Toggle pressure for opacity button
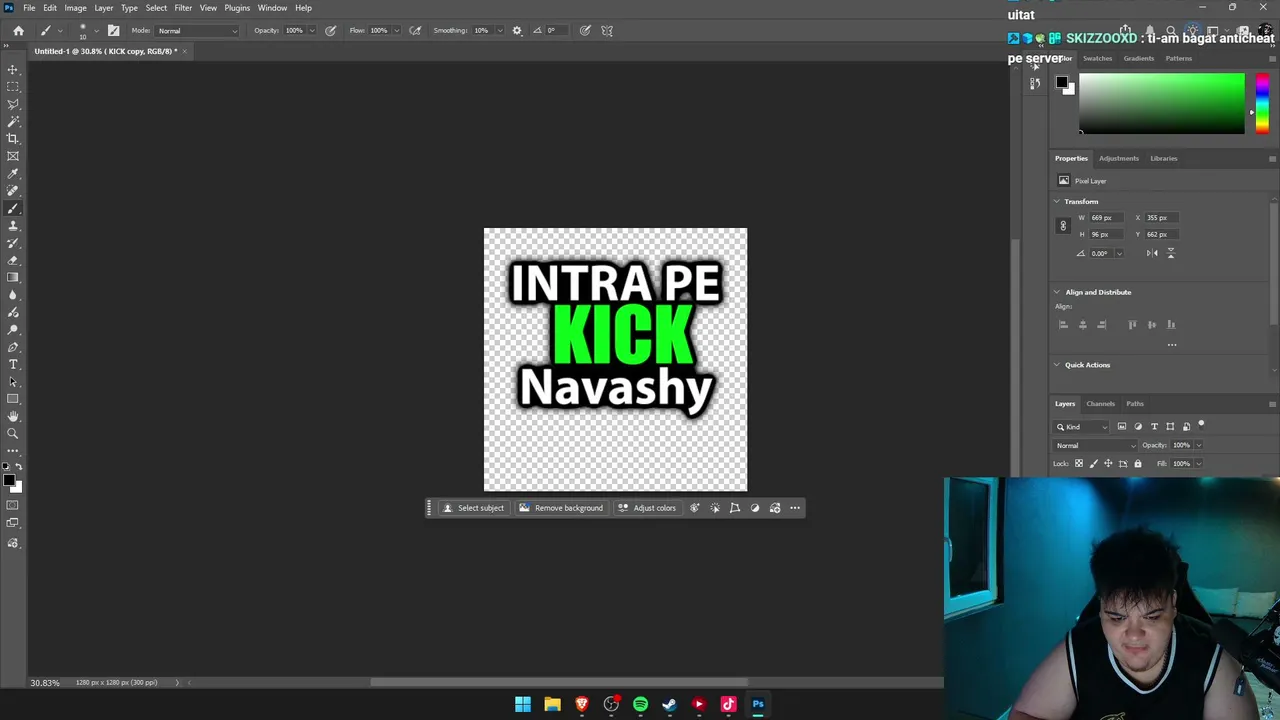Screen dimensions: 1280x720 point(330,30)
